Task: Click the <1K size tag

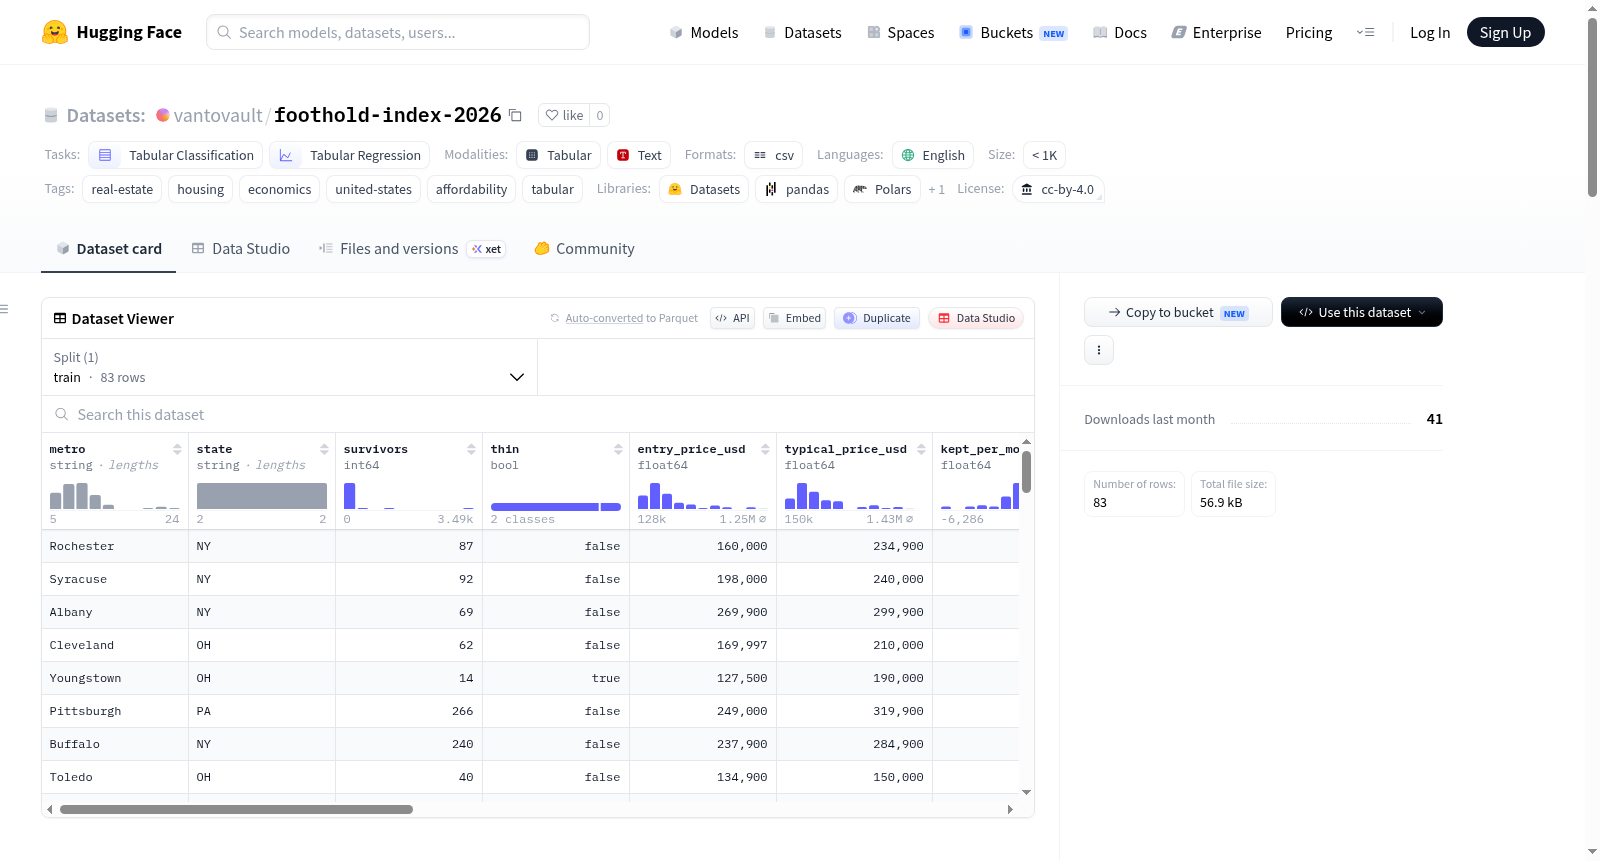Action: pyautogui.click(x=1044, y=155)
